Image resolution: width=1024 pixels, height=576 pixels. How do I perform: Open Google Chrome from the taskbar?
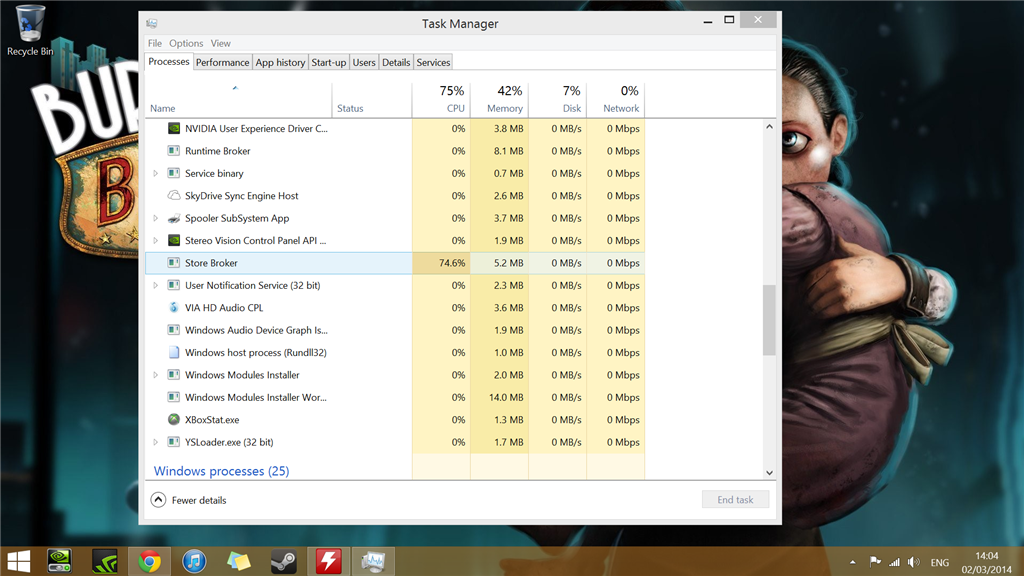(x=150, y=561)
